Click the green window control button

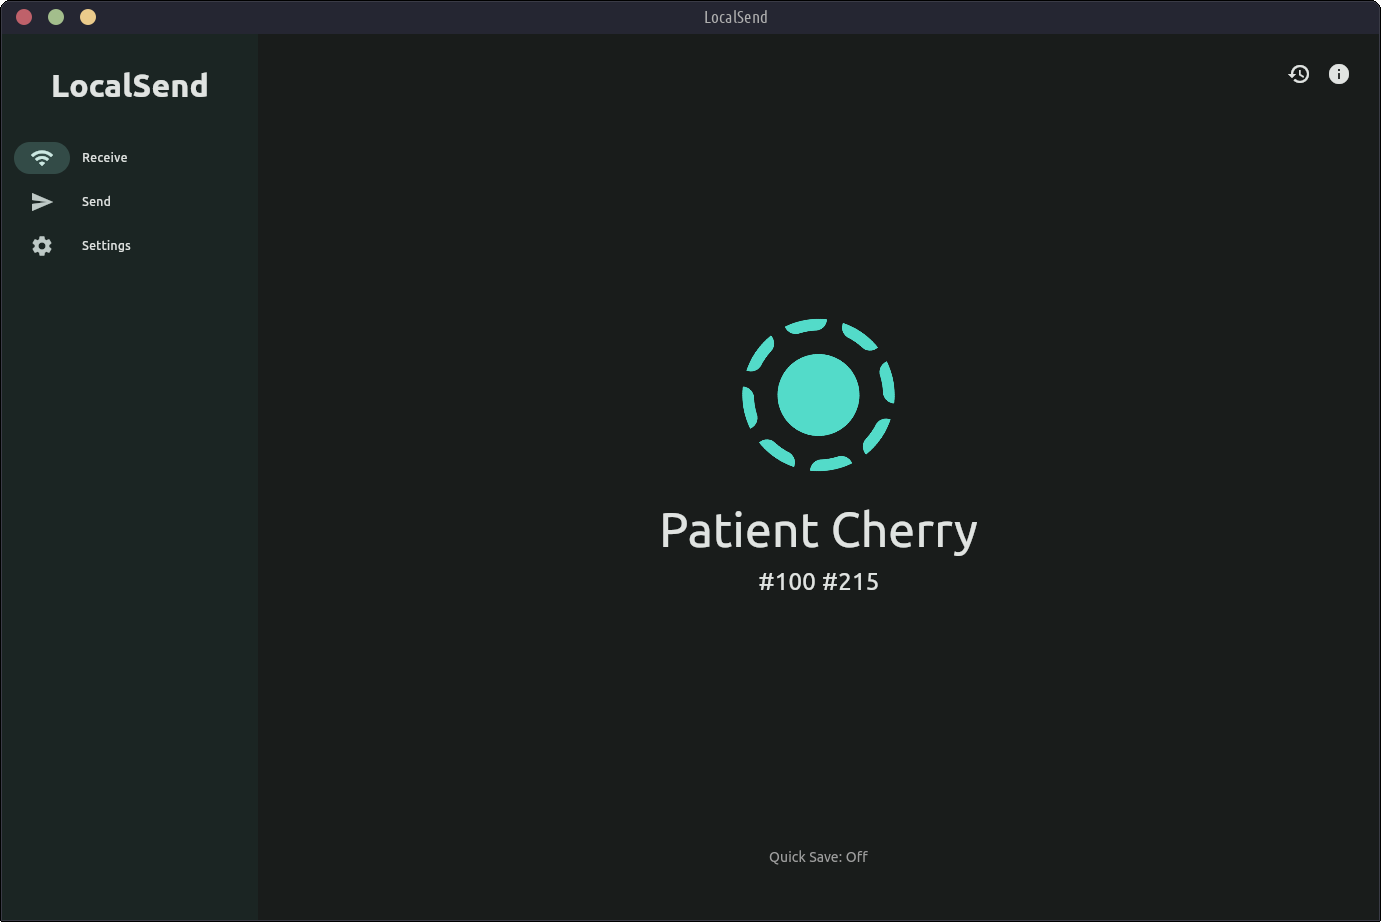[56, 17]
